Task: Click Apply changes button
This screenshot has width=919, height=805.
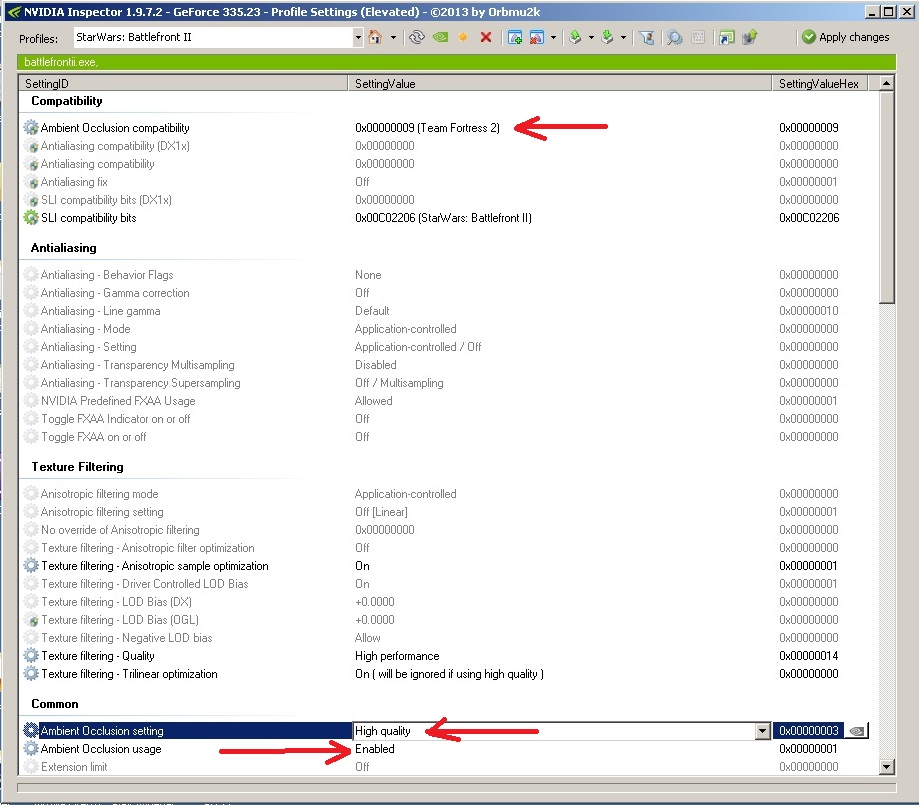Action: coord(845,37)
